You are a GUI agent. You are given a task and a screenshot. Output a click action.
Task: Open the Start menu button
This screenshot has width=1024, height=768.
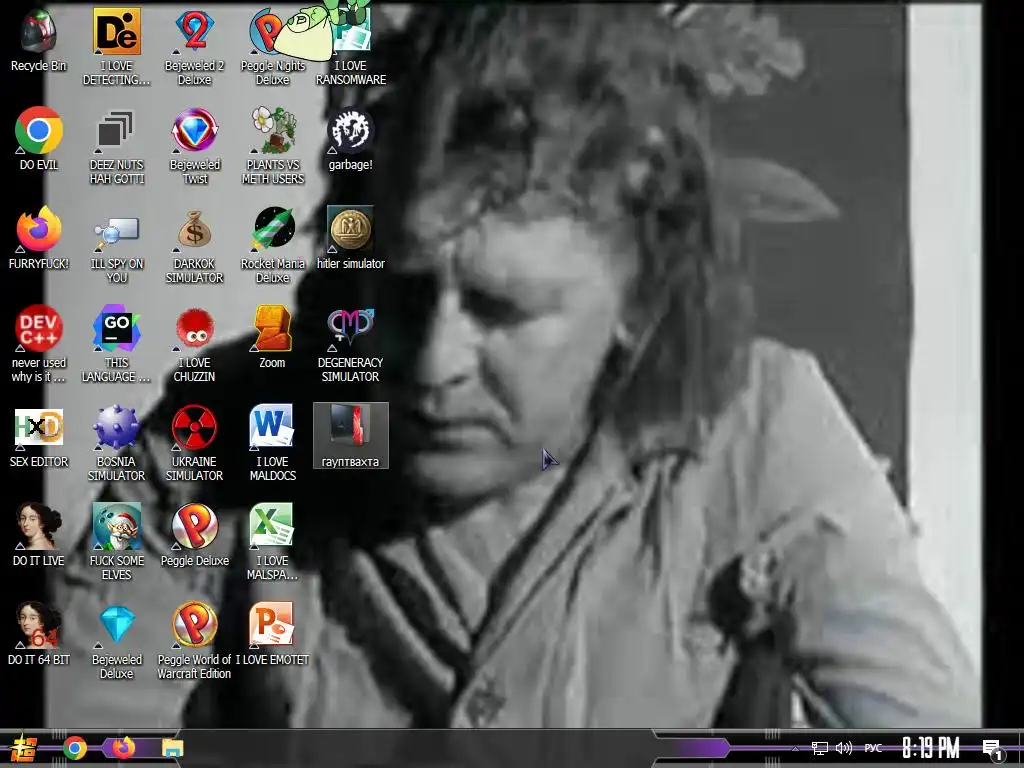[x=23, y=748]
